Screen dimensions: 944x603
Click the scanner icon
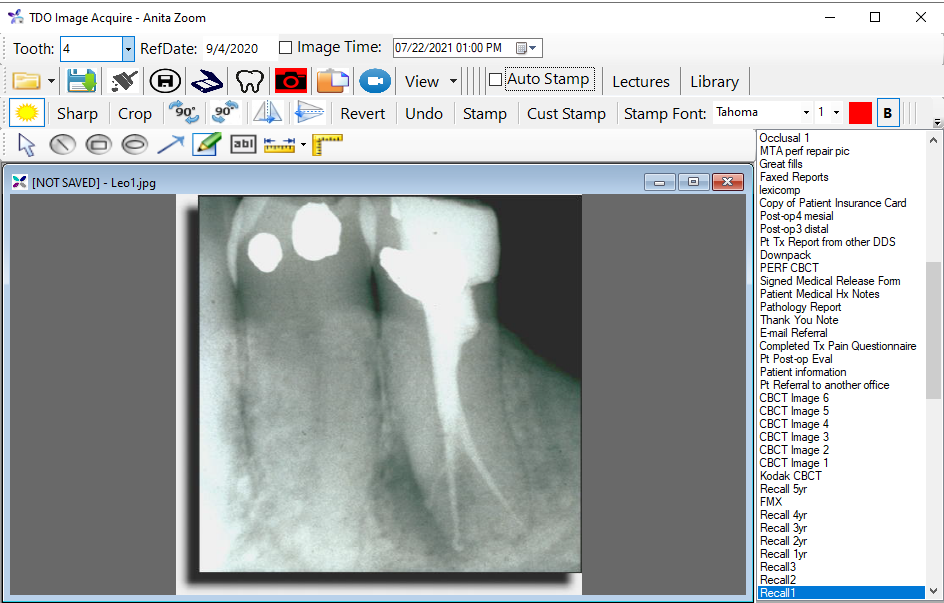(207, 81)
